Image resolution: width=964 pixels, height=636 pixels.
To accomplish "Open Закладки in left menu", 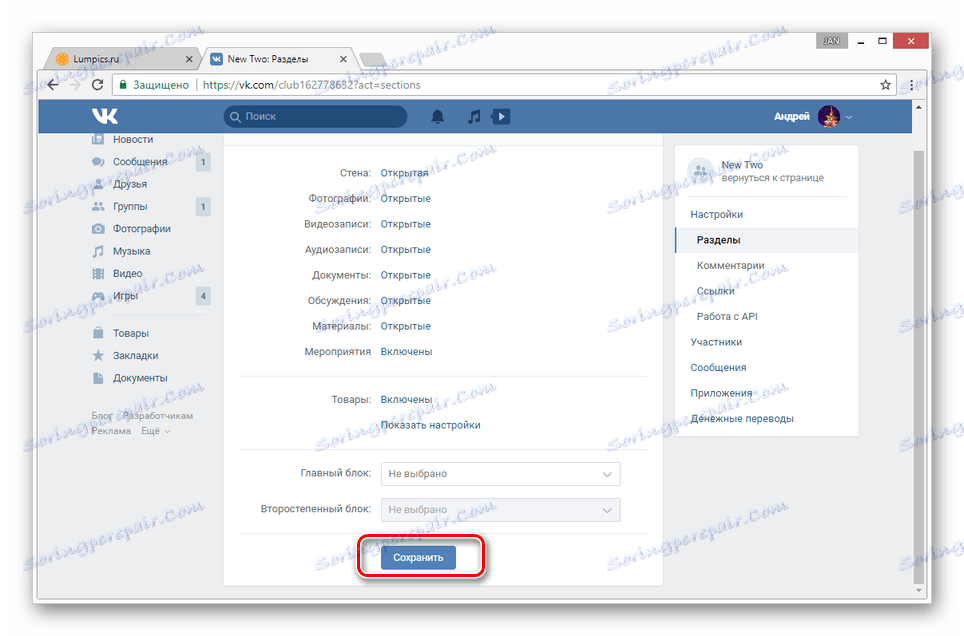I will tap(135, 356).
